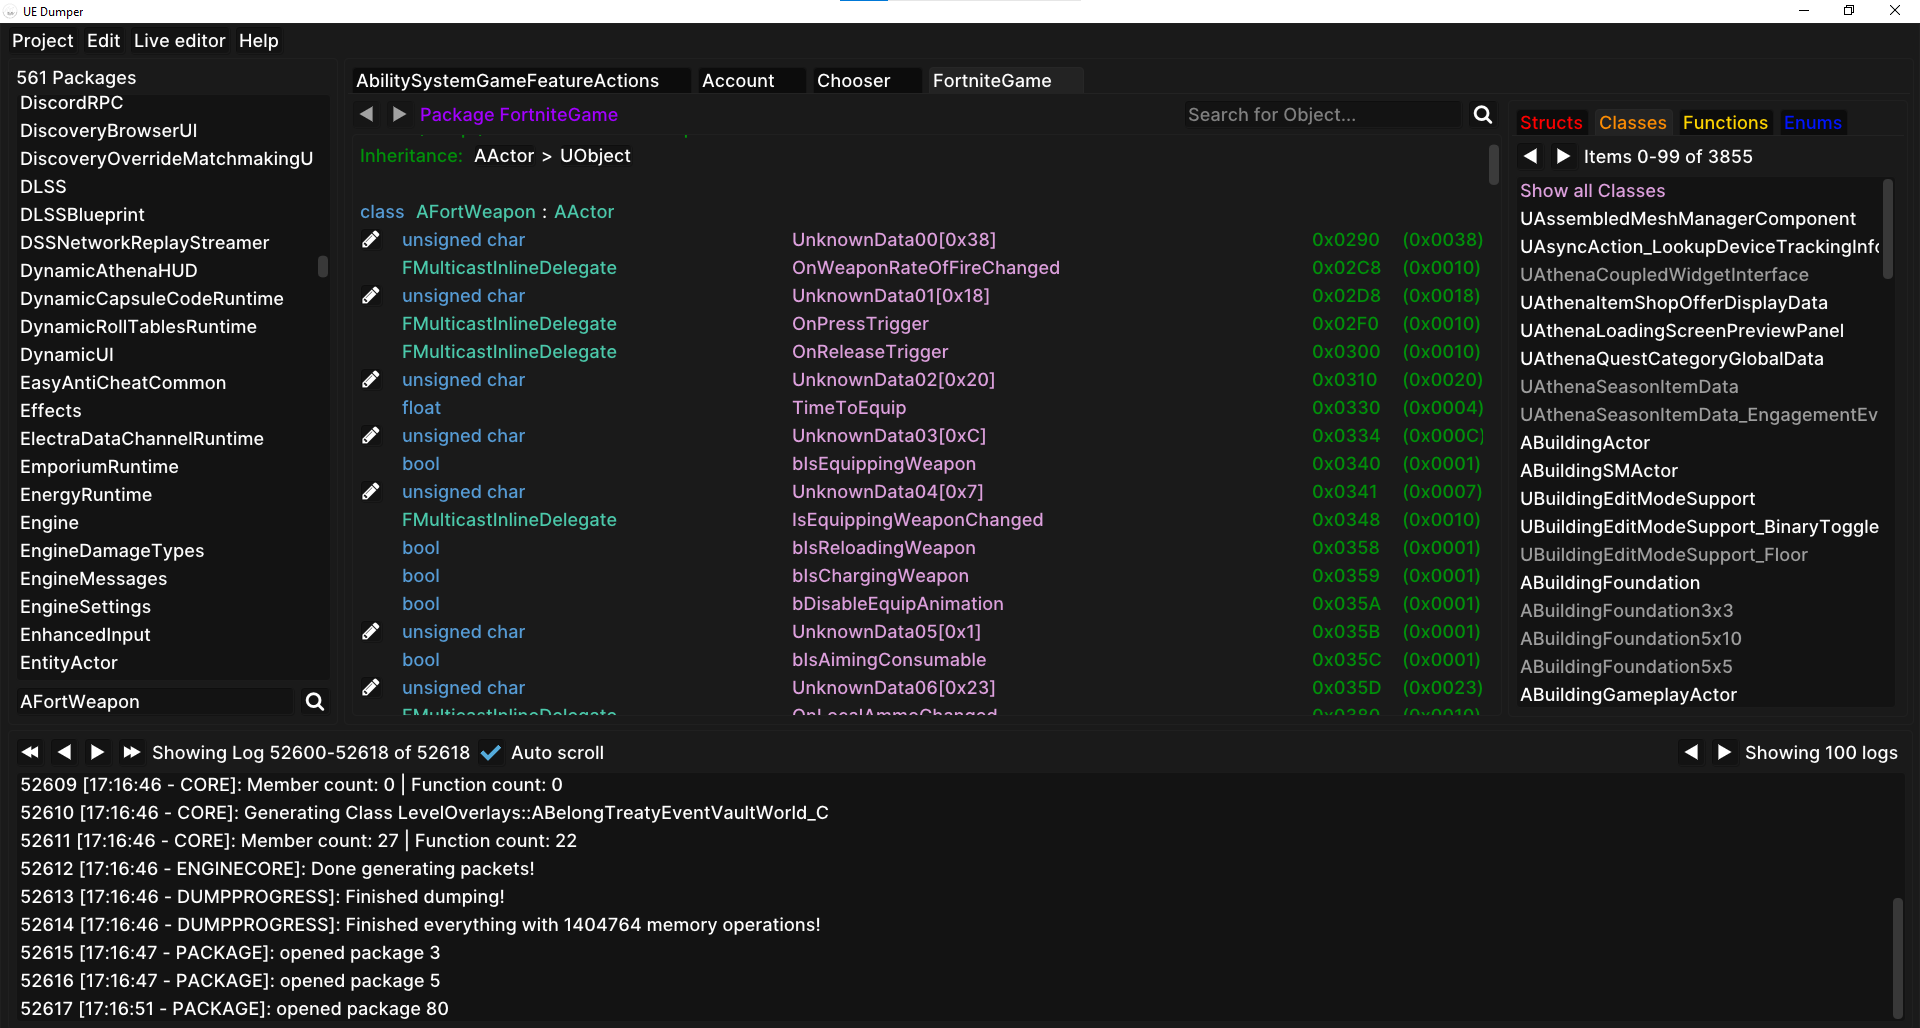The image size is (1920, 1028).
Task: Click the TimeToEquip member
Action: pos(849,408)
